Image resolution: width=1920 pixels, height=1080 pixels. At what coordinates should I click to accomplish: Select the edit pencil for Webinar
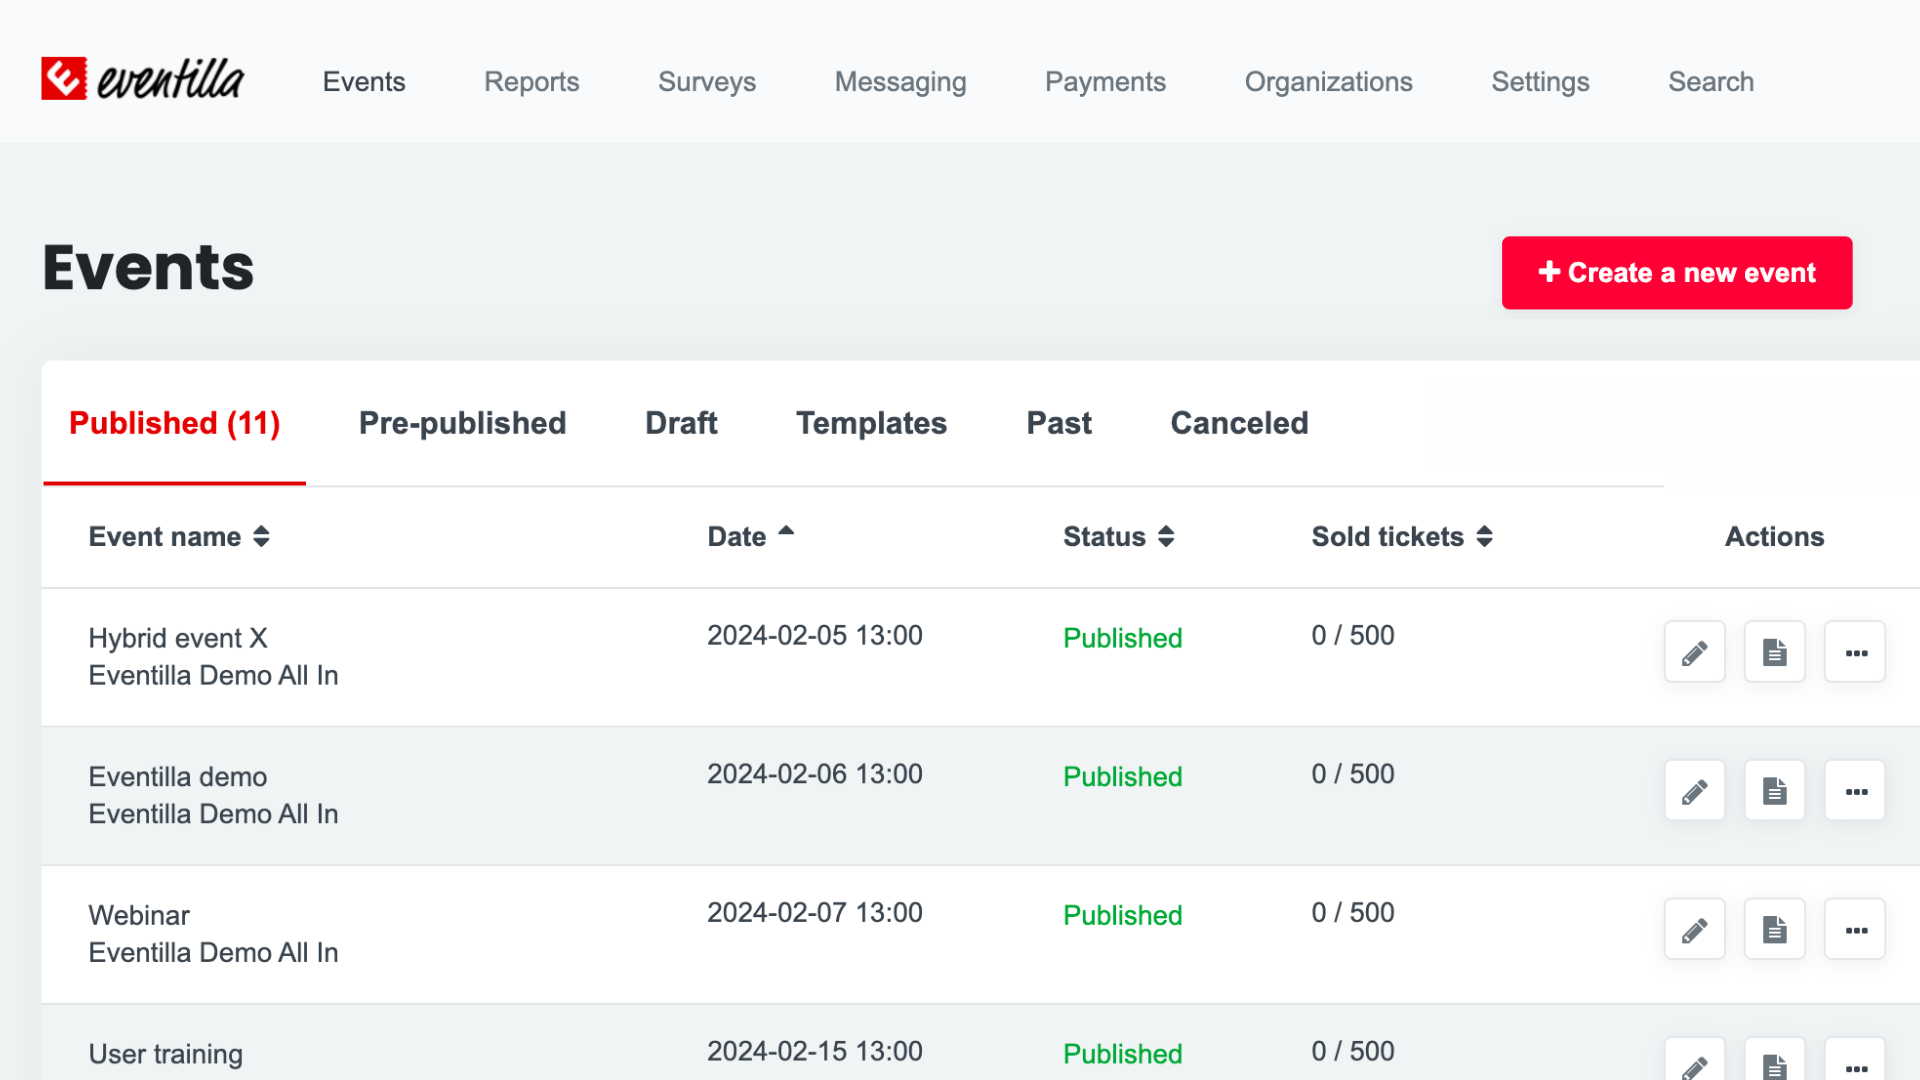(x=1694, y=928)
